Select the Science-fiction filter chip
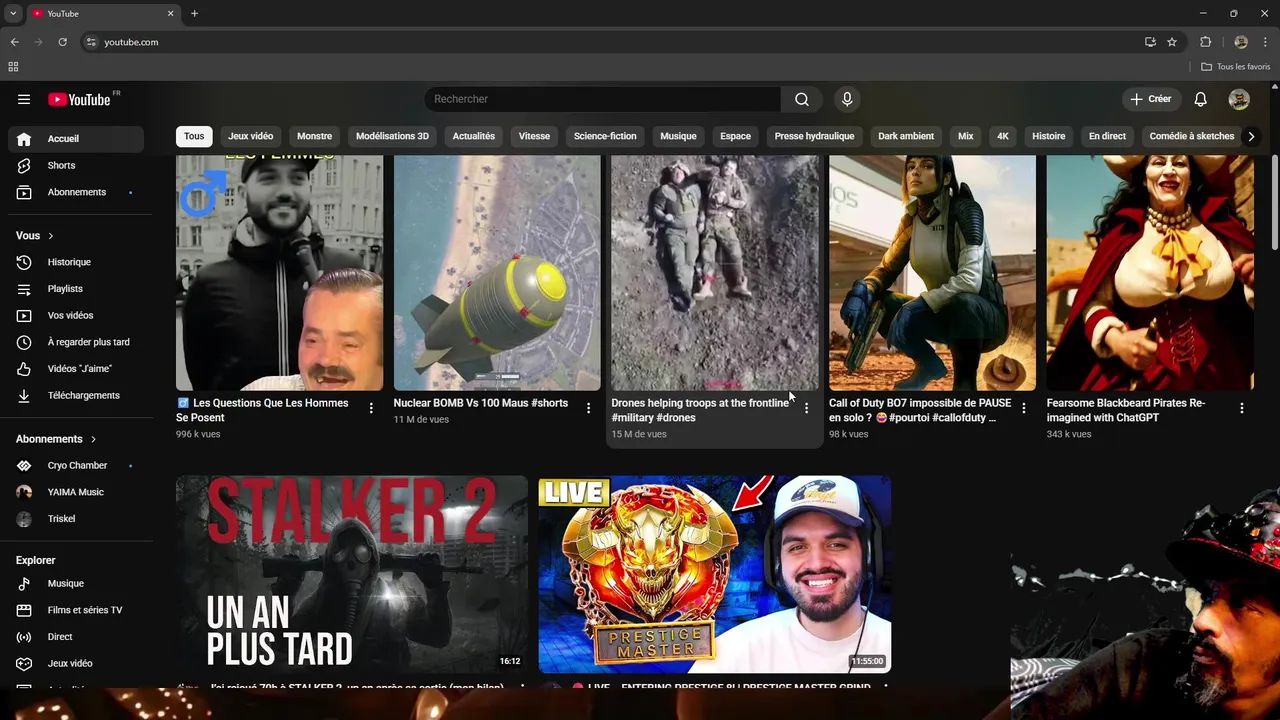The height and width of the screenshot is (720, 1280). [605, 136]
